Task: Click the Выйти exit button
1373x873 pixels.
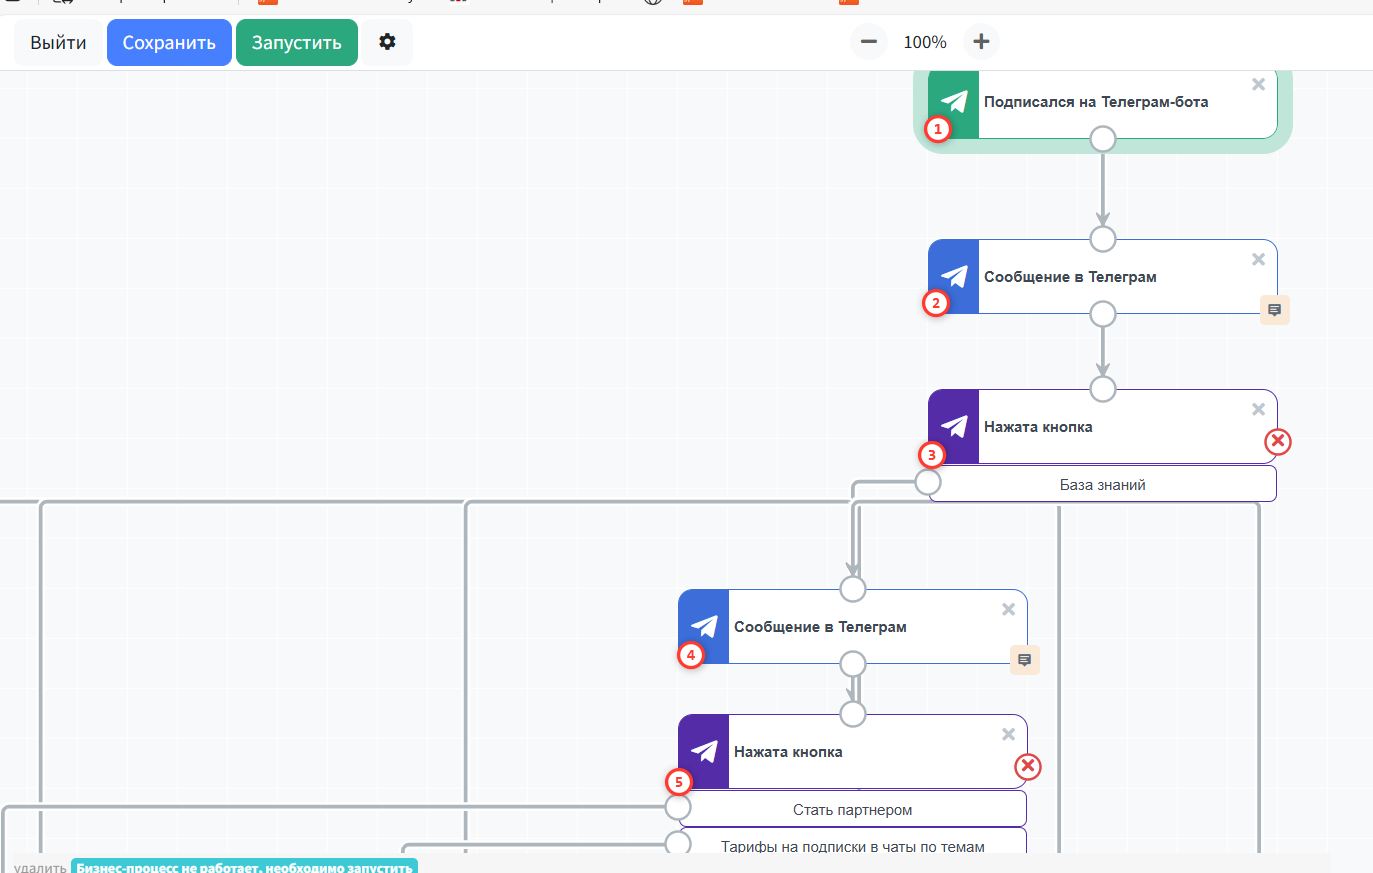Action: coord(58,43)
